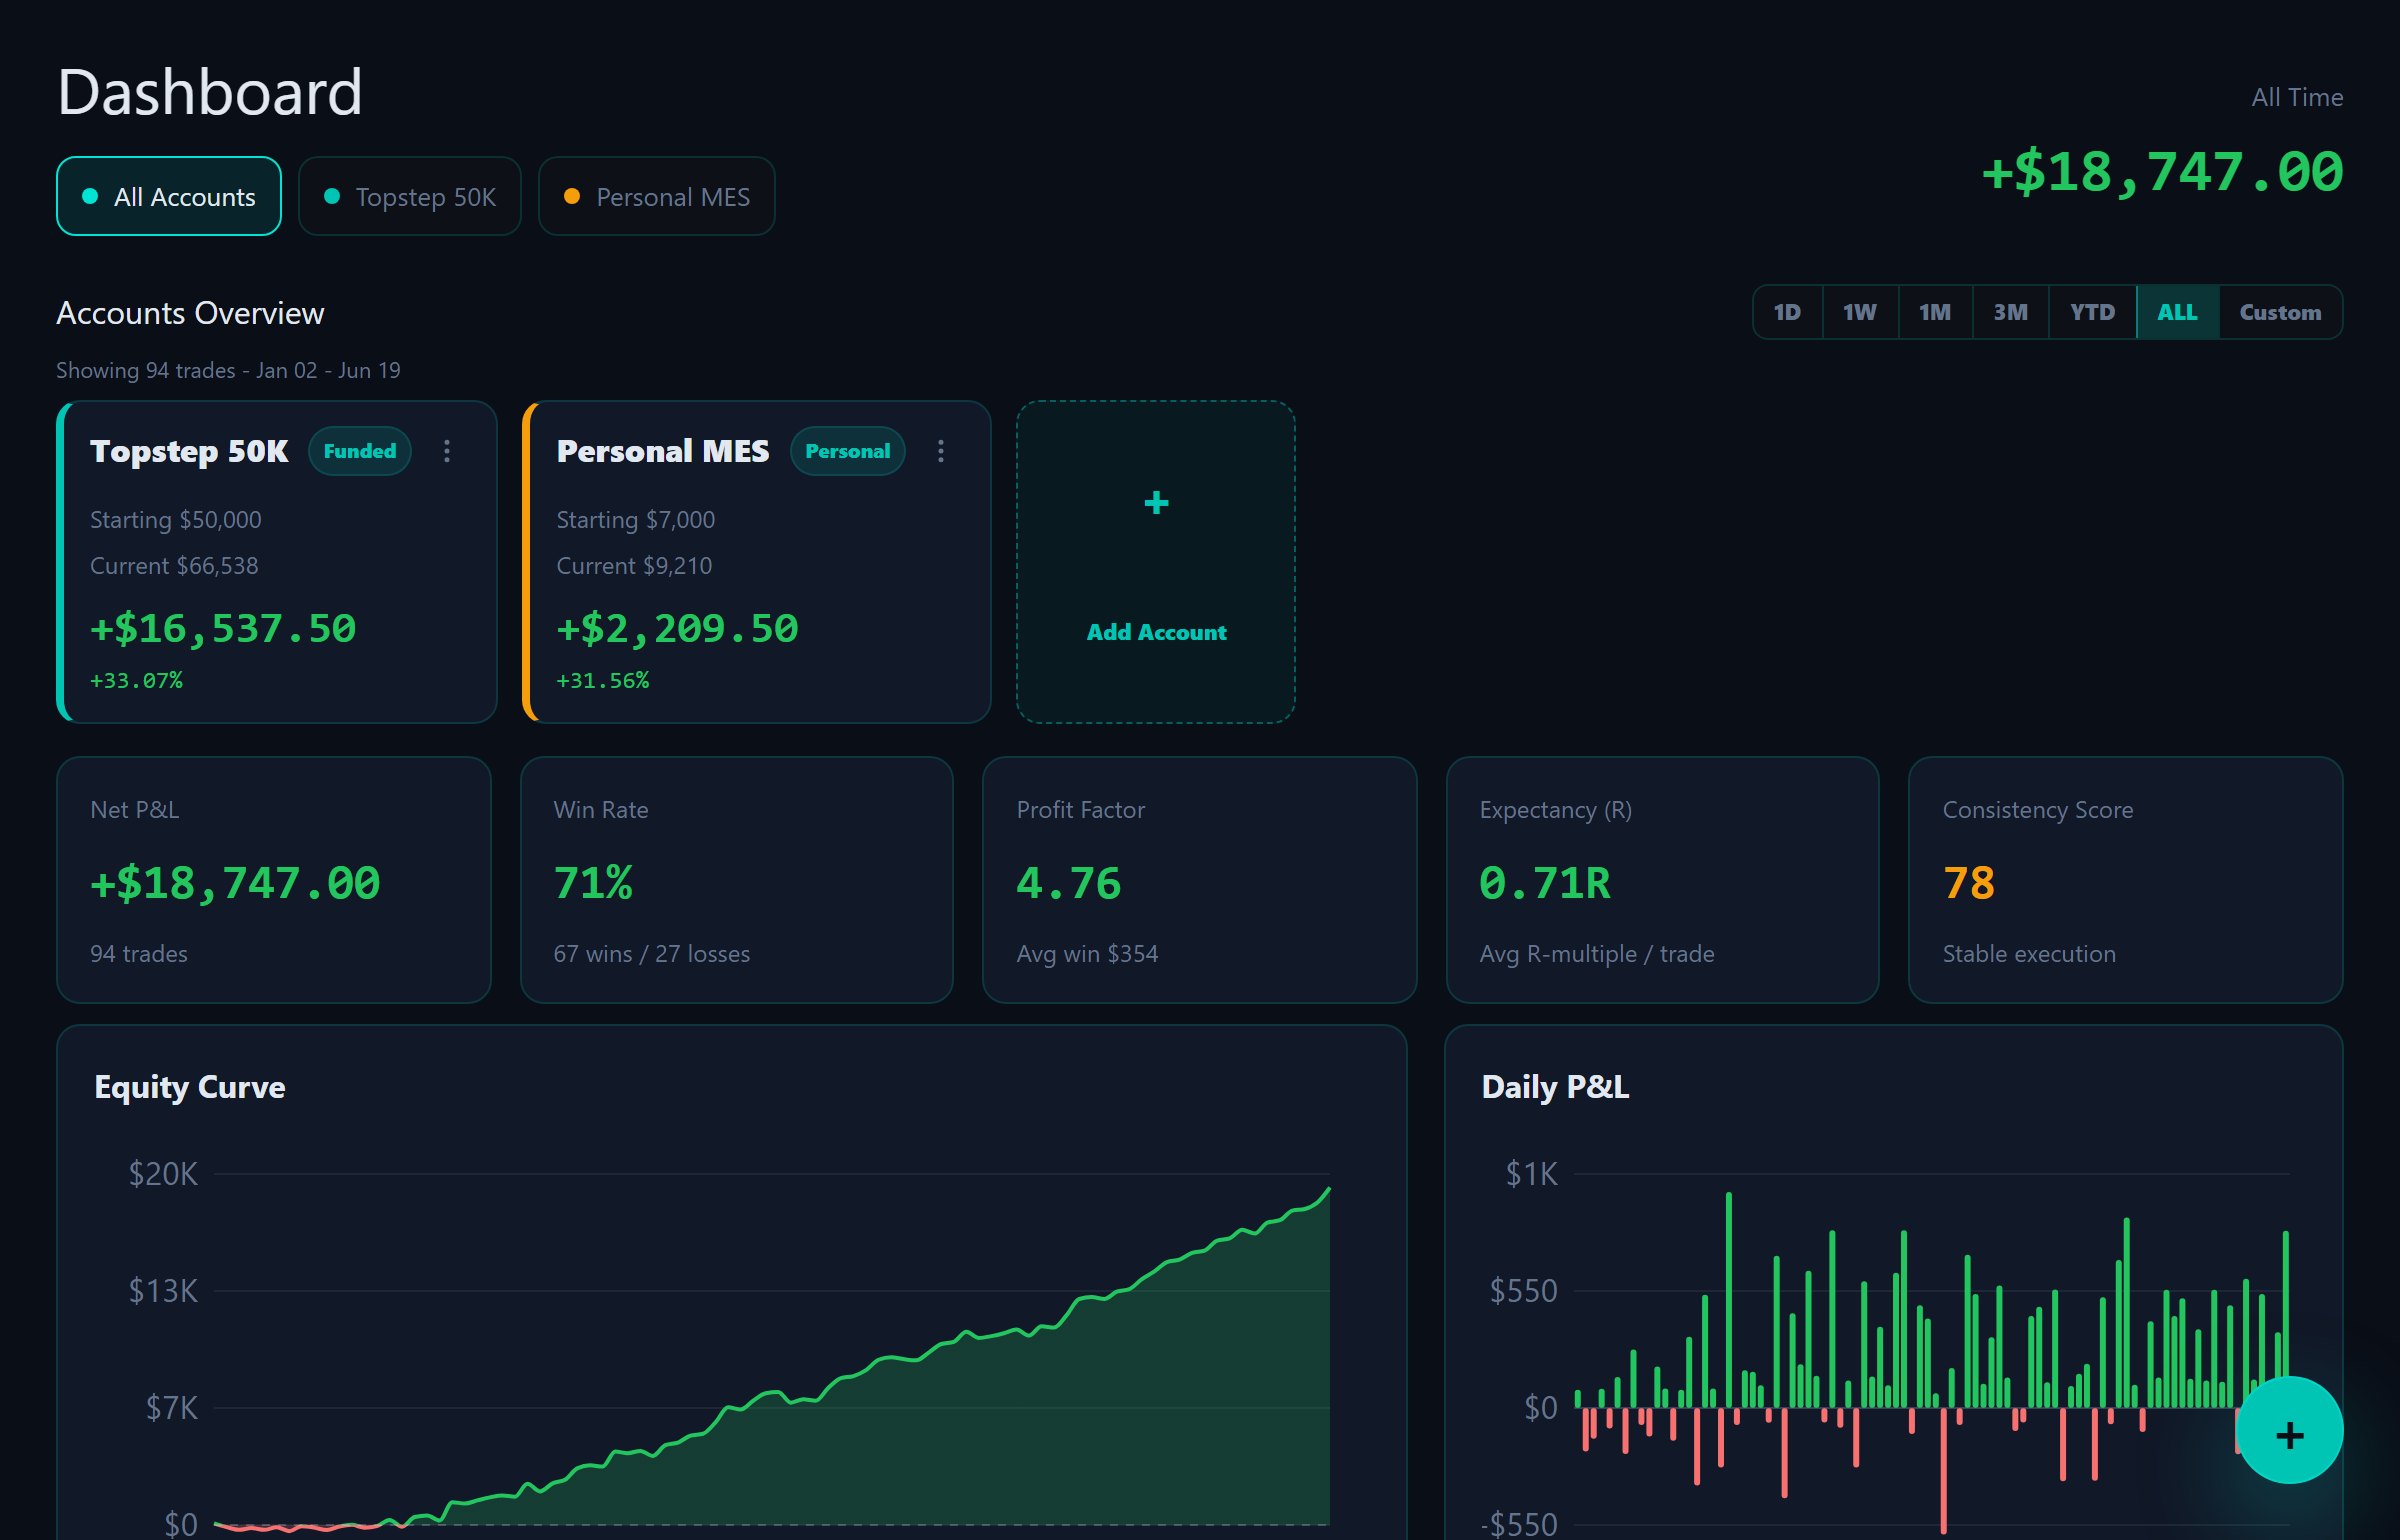Click the Accounts Overview heading
Image resolution: width=2400 pixels, height=1540 pixels.
(190, 313)
